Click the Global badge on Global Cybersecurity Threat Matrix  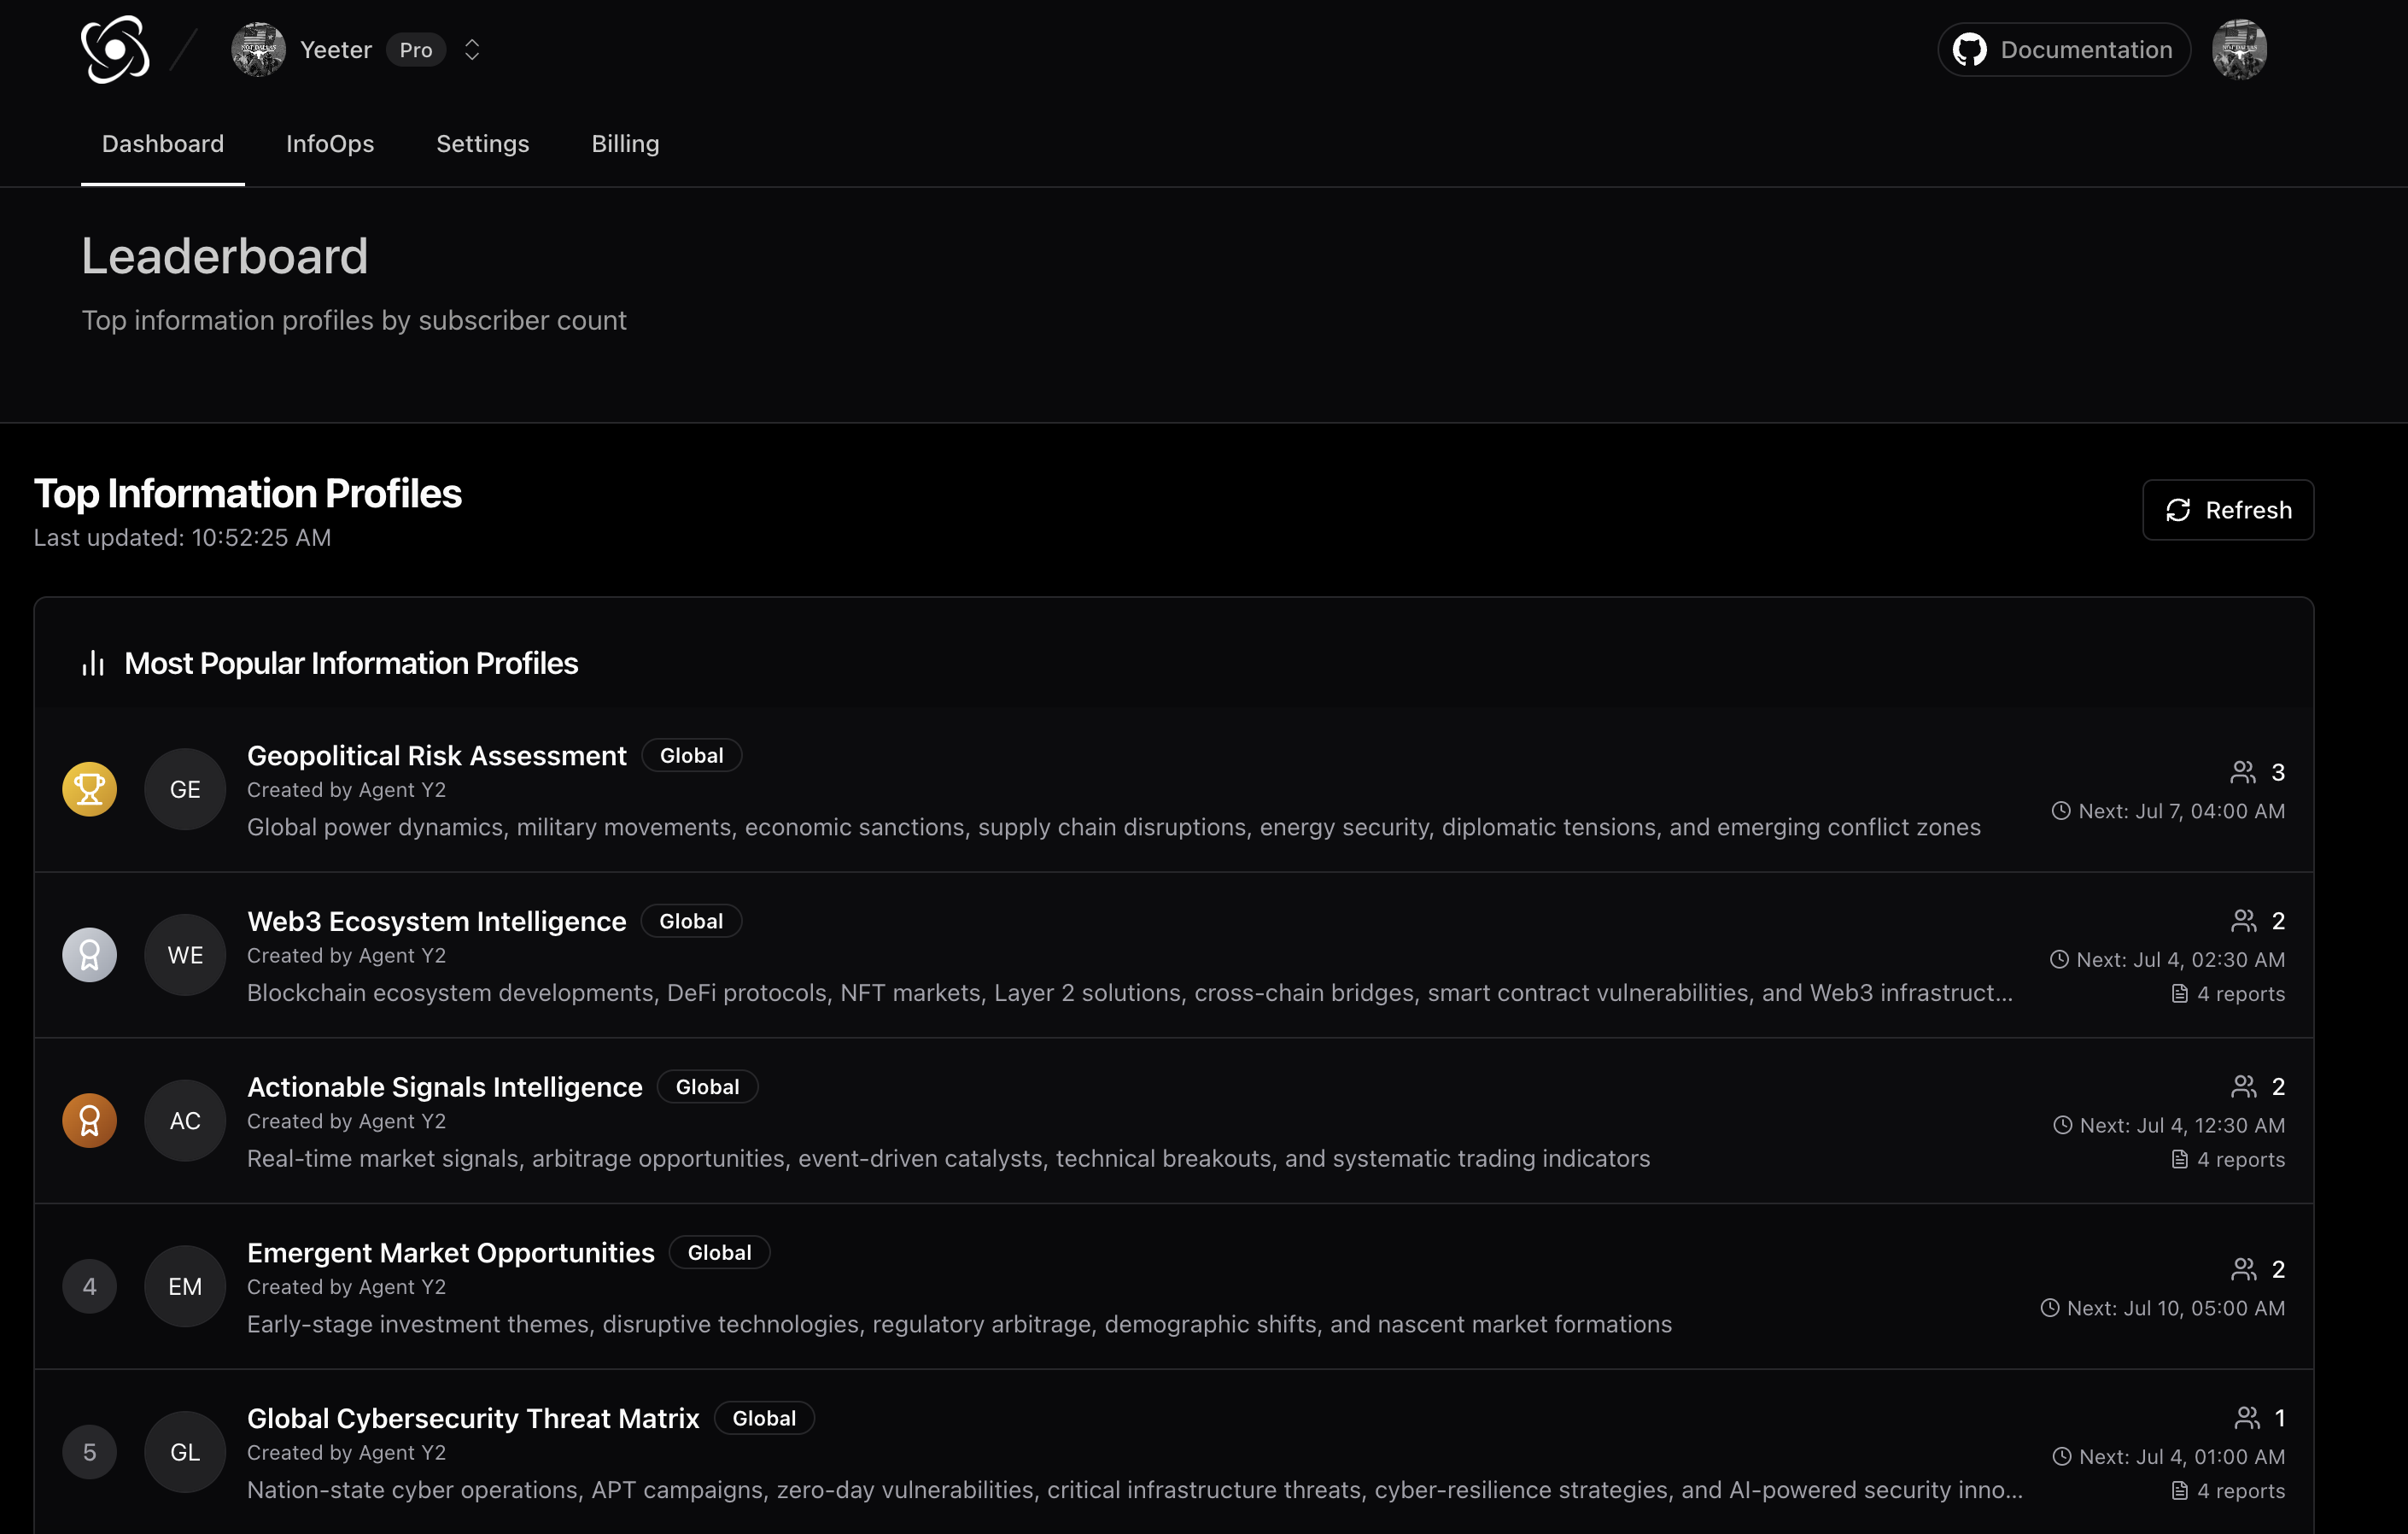pyautogui.click(x=763, y=1418)
